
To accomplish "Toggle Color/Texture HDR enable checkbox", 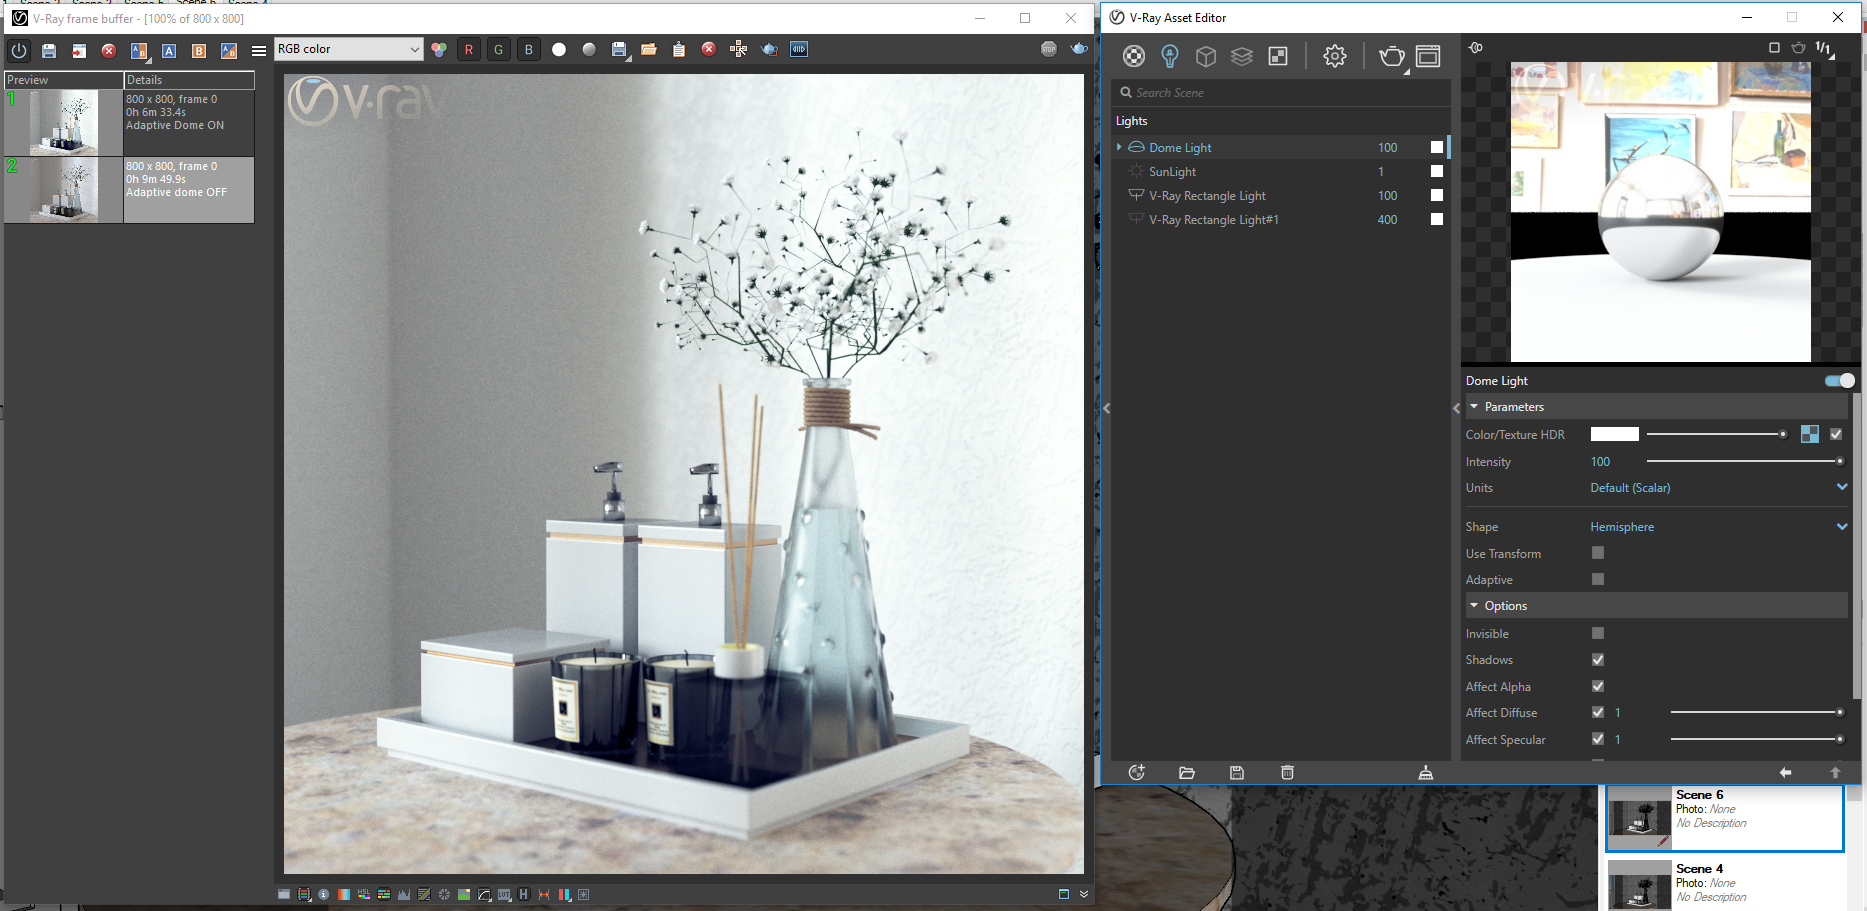I will [1836, 434].
